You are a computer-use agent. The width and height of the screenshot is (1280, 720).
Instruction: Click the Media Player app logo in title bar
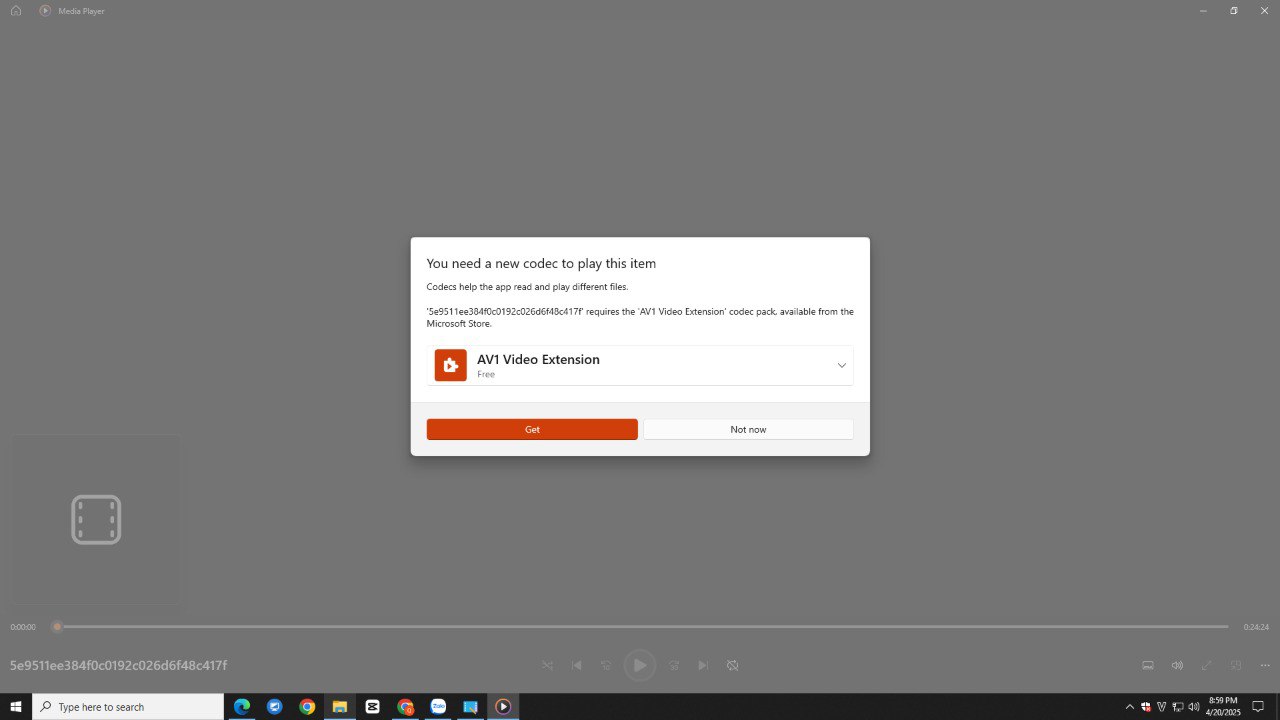click(x=45, y=10)
